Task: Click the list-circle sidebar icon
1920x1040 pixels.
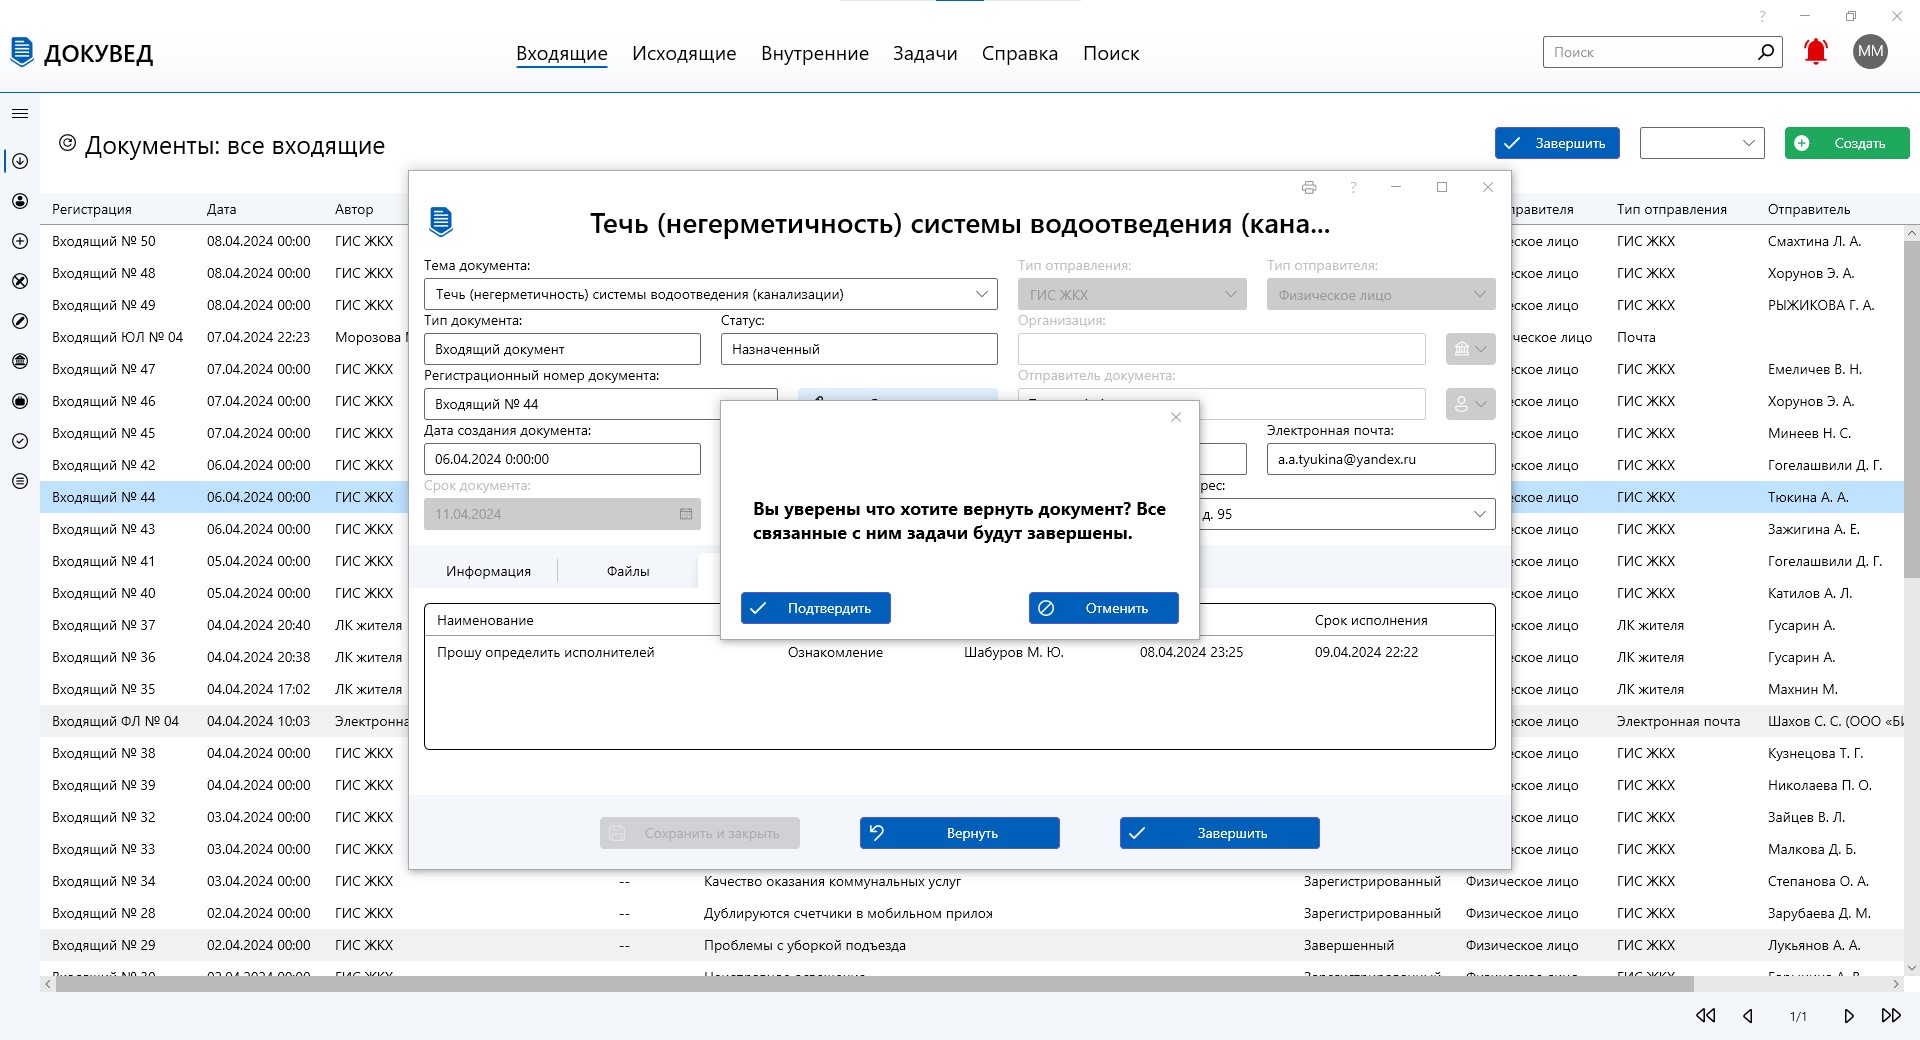Action: pos(20,481)
